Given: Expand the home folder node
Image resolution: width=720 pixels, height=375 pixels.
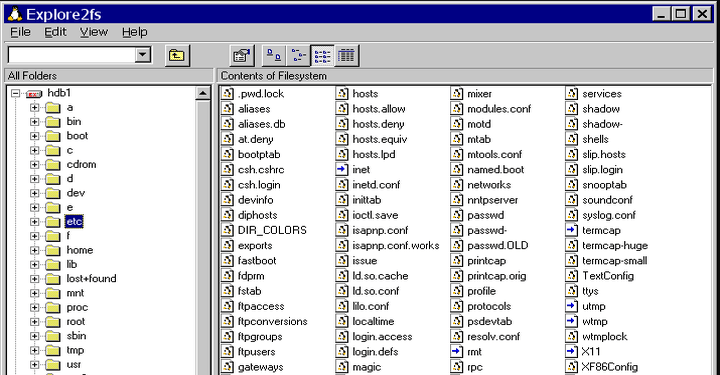Looking at the screenshot, I should 34,250.
